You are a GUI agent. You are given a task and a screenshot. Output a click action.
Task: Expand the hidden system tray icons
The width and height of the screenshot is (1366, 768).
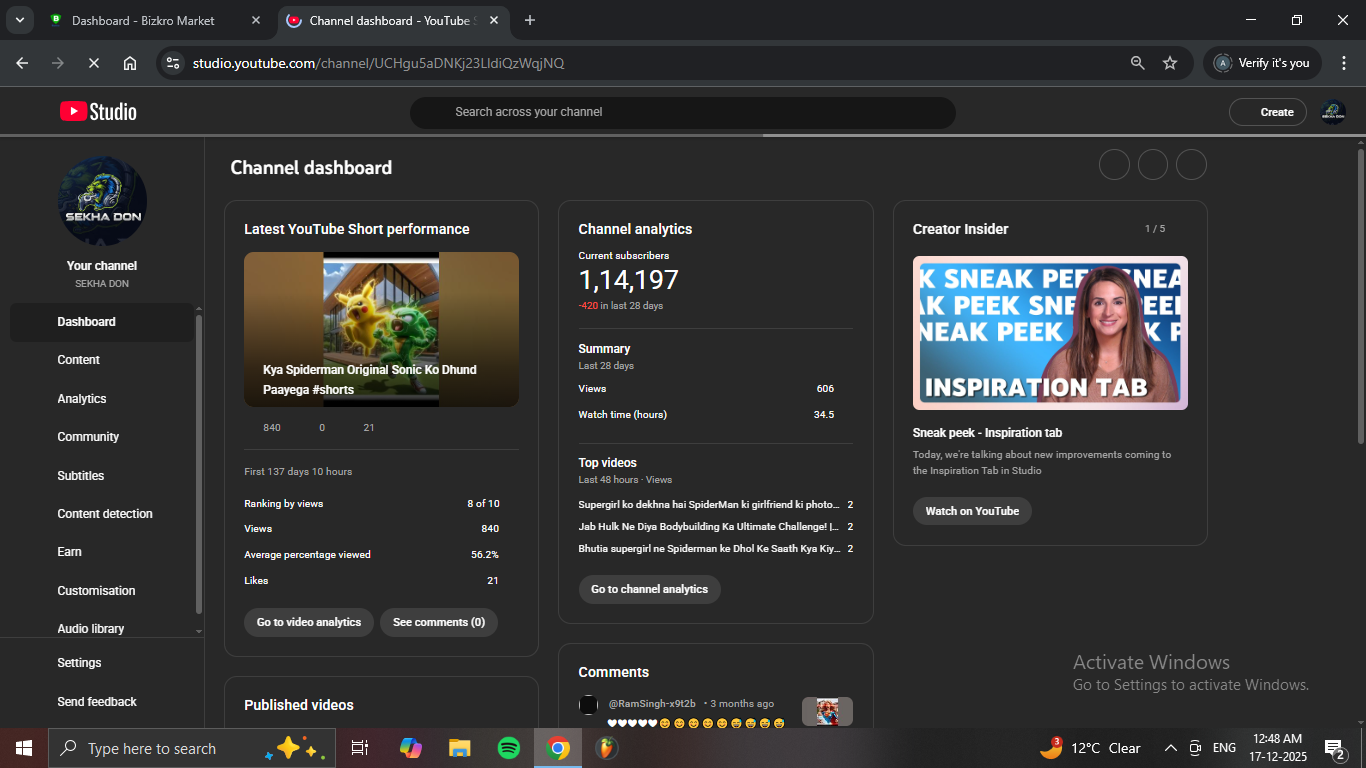click(x=1170, y=748)
